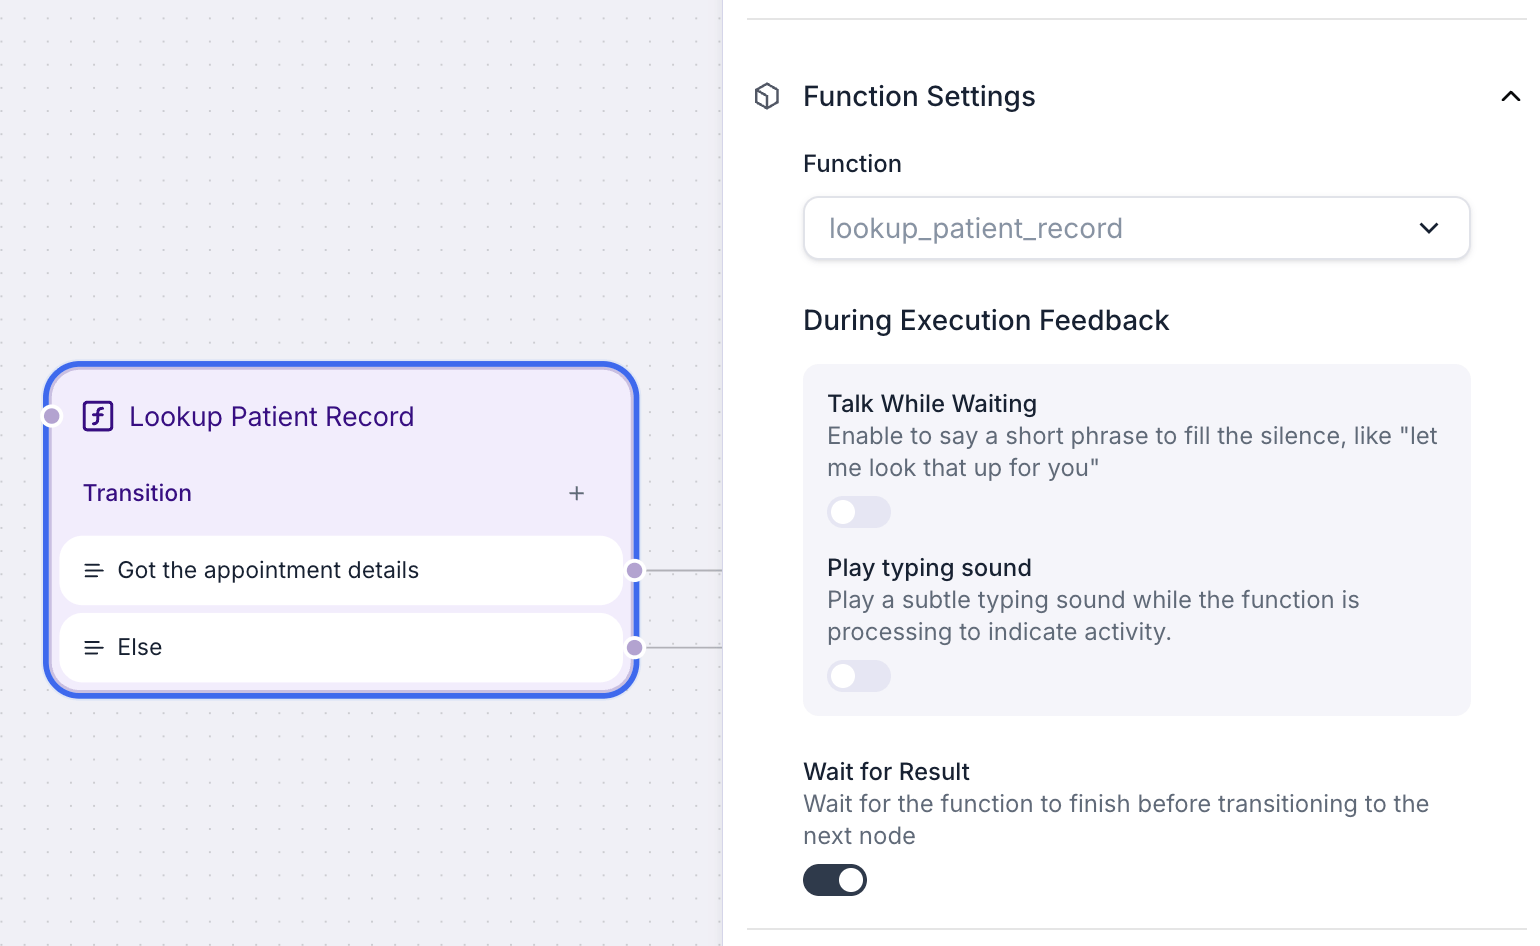Add a new transition with plus icon
1540x946 pixels.
point(577,493)
